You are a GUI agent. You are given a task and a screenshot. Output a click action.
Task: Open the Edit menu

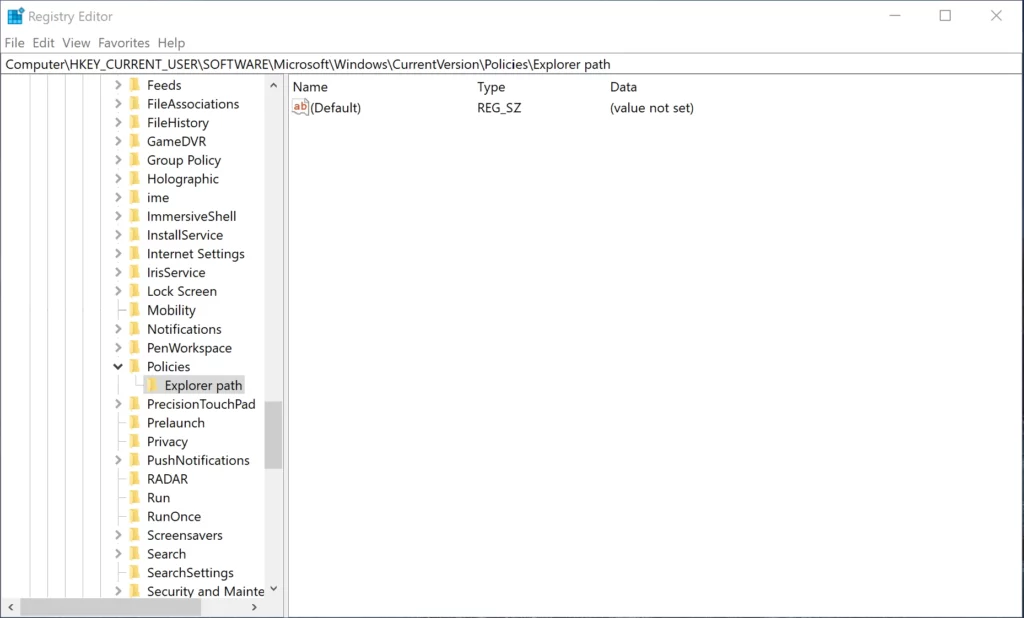pyautogui.click(x=43, y=43)
